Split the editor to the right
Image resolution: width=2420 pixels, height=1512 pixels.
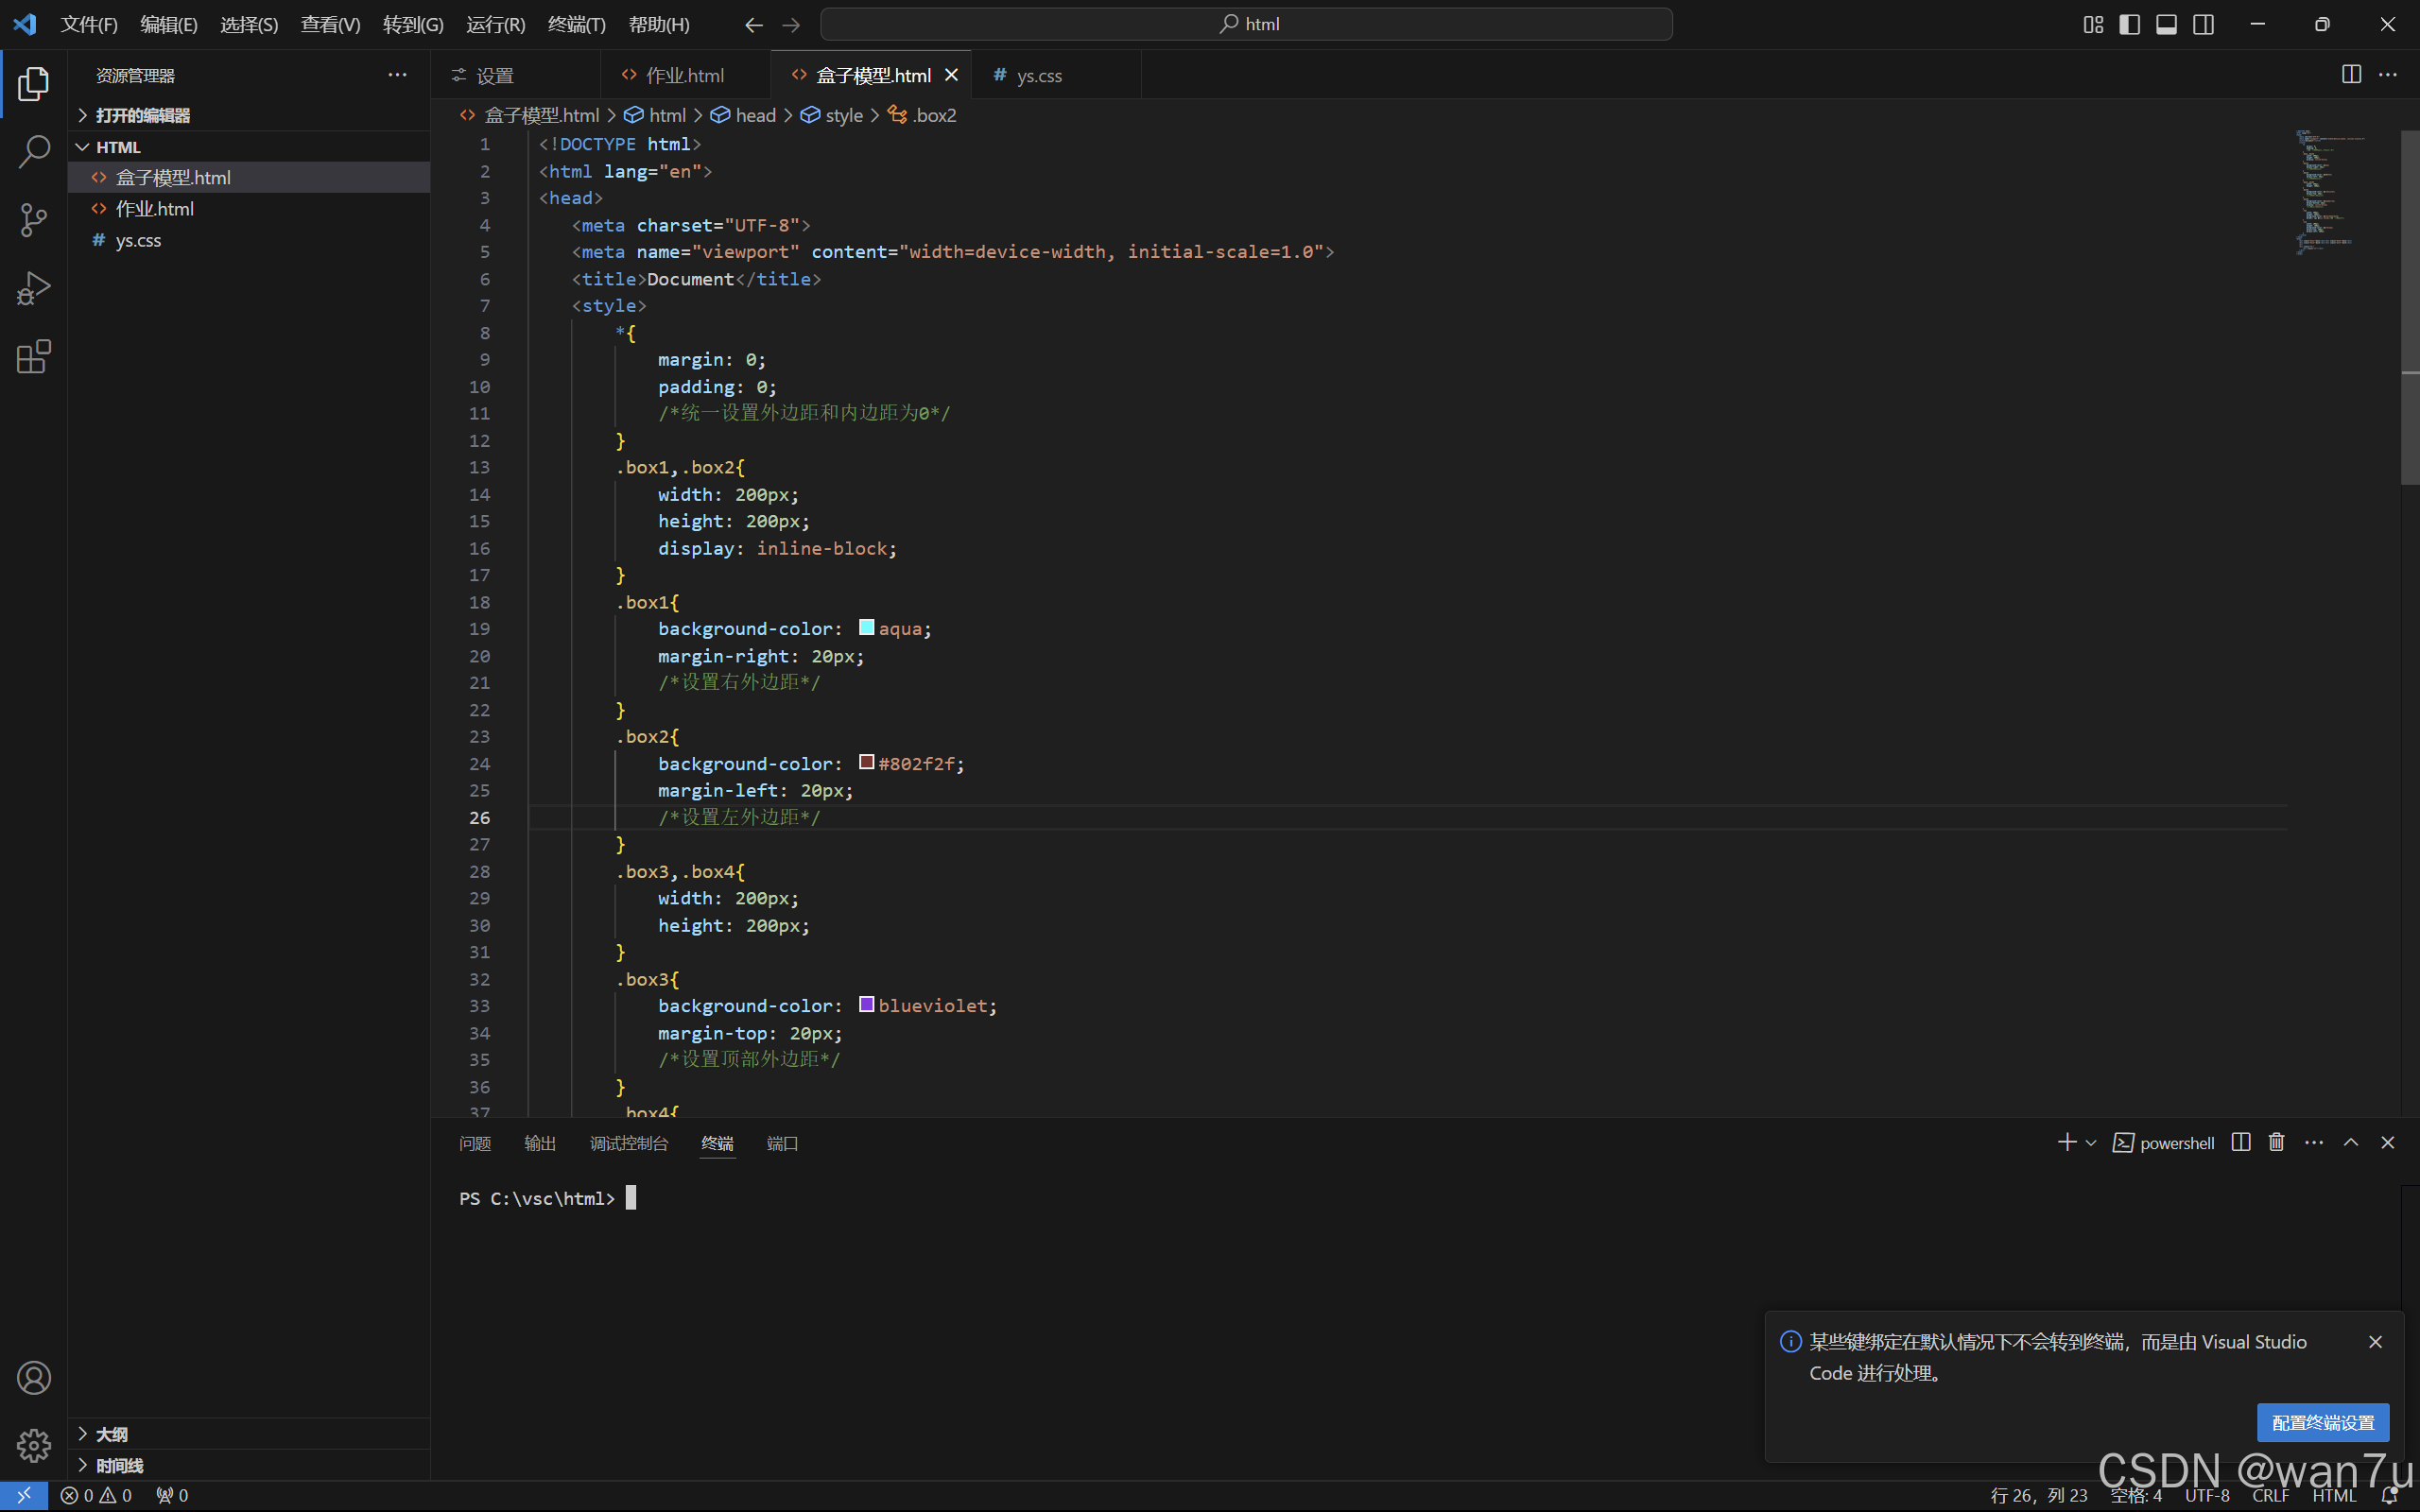(x=2351, y=75)
